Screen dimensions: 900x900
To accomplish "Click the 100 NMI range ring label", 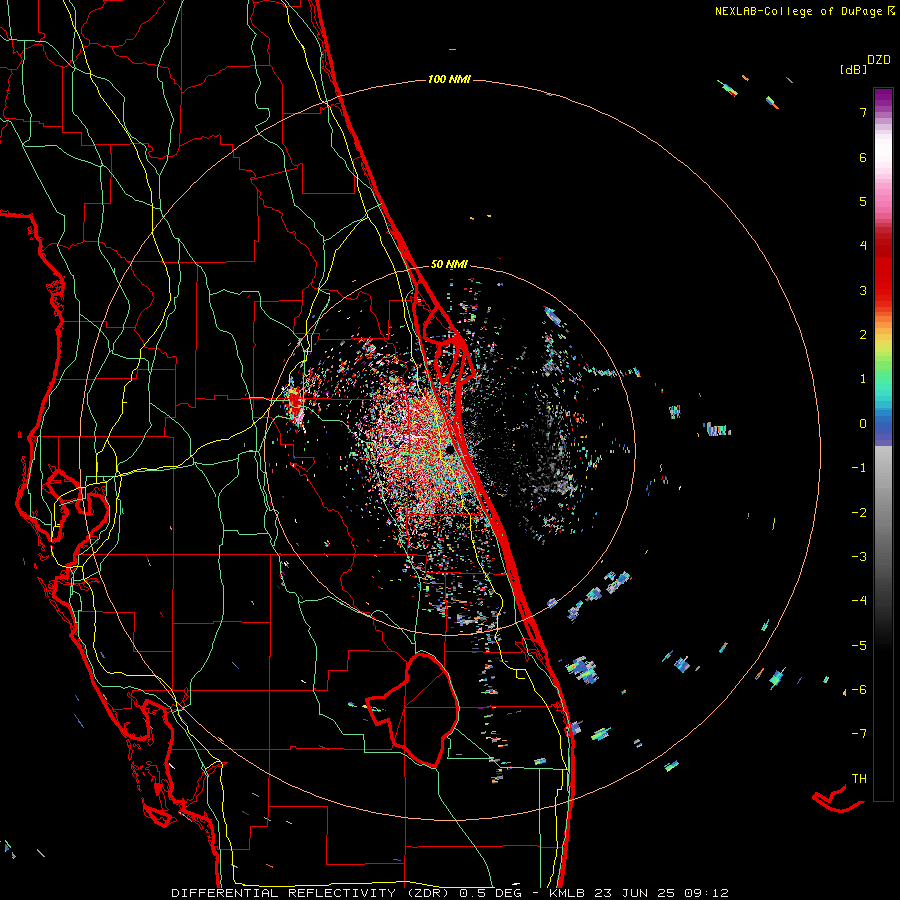I will click(x=449, y=79).
